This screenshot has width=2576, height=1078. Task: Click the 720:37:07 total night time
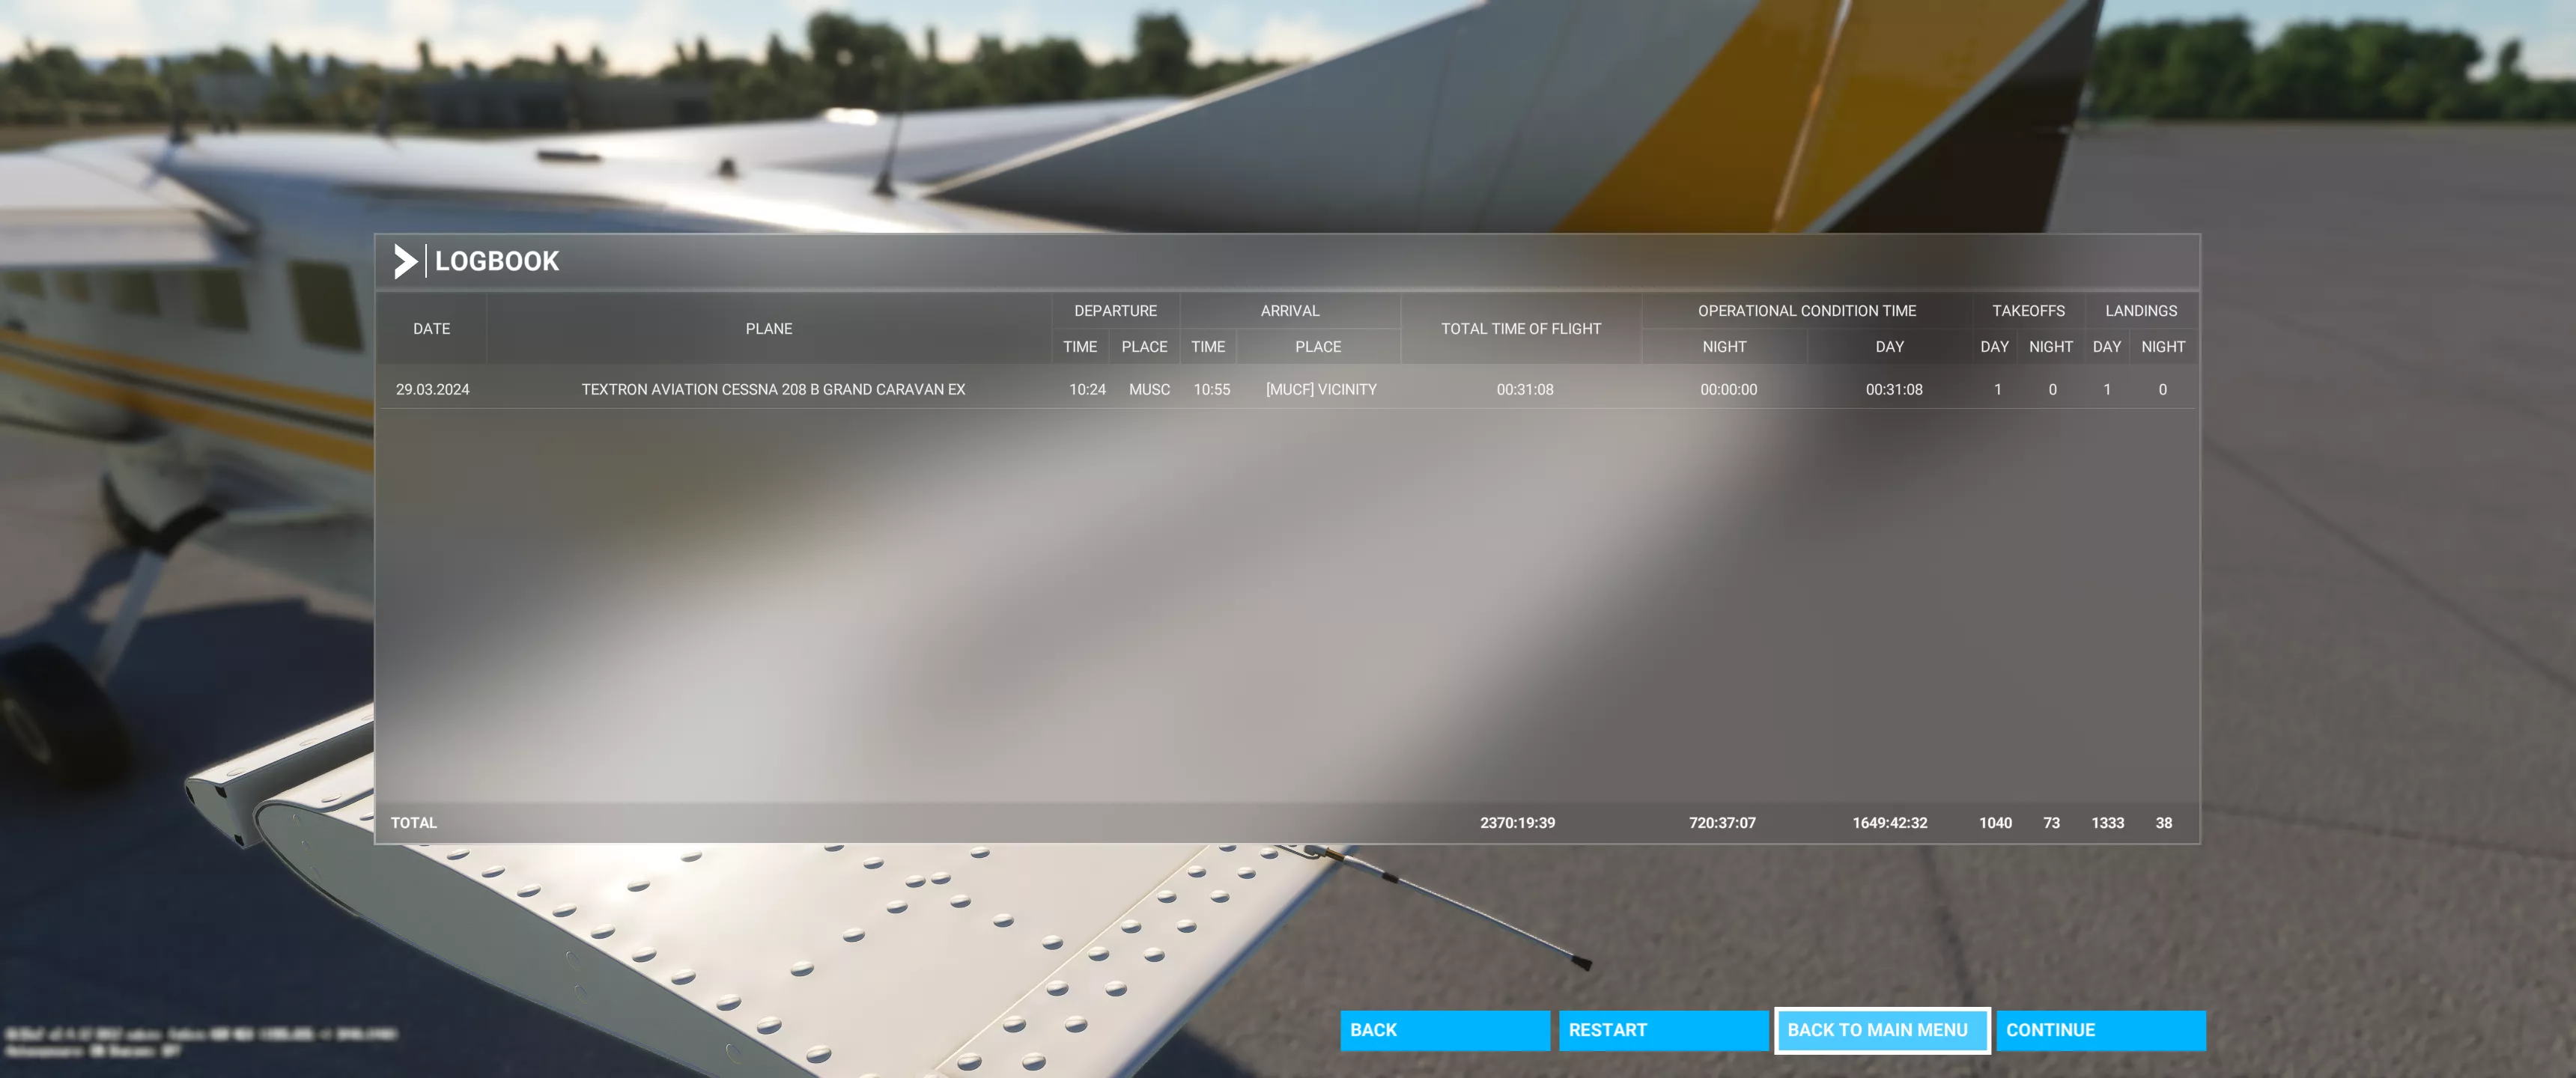[1722, 823]
